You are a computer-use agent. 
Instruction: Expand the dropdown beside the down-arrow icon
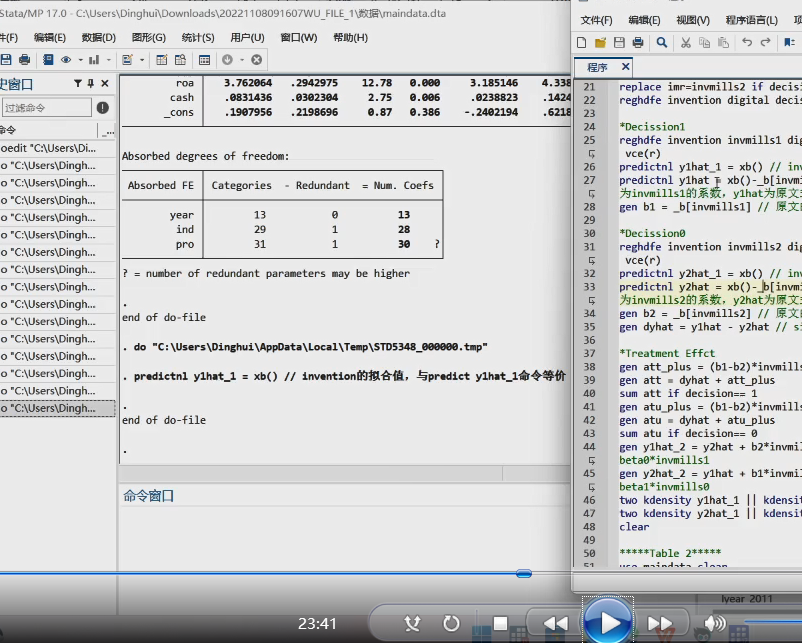click(x=241, y=60)
